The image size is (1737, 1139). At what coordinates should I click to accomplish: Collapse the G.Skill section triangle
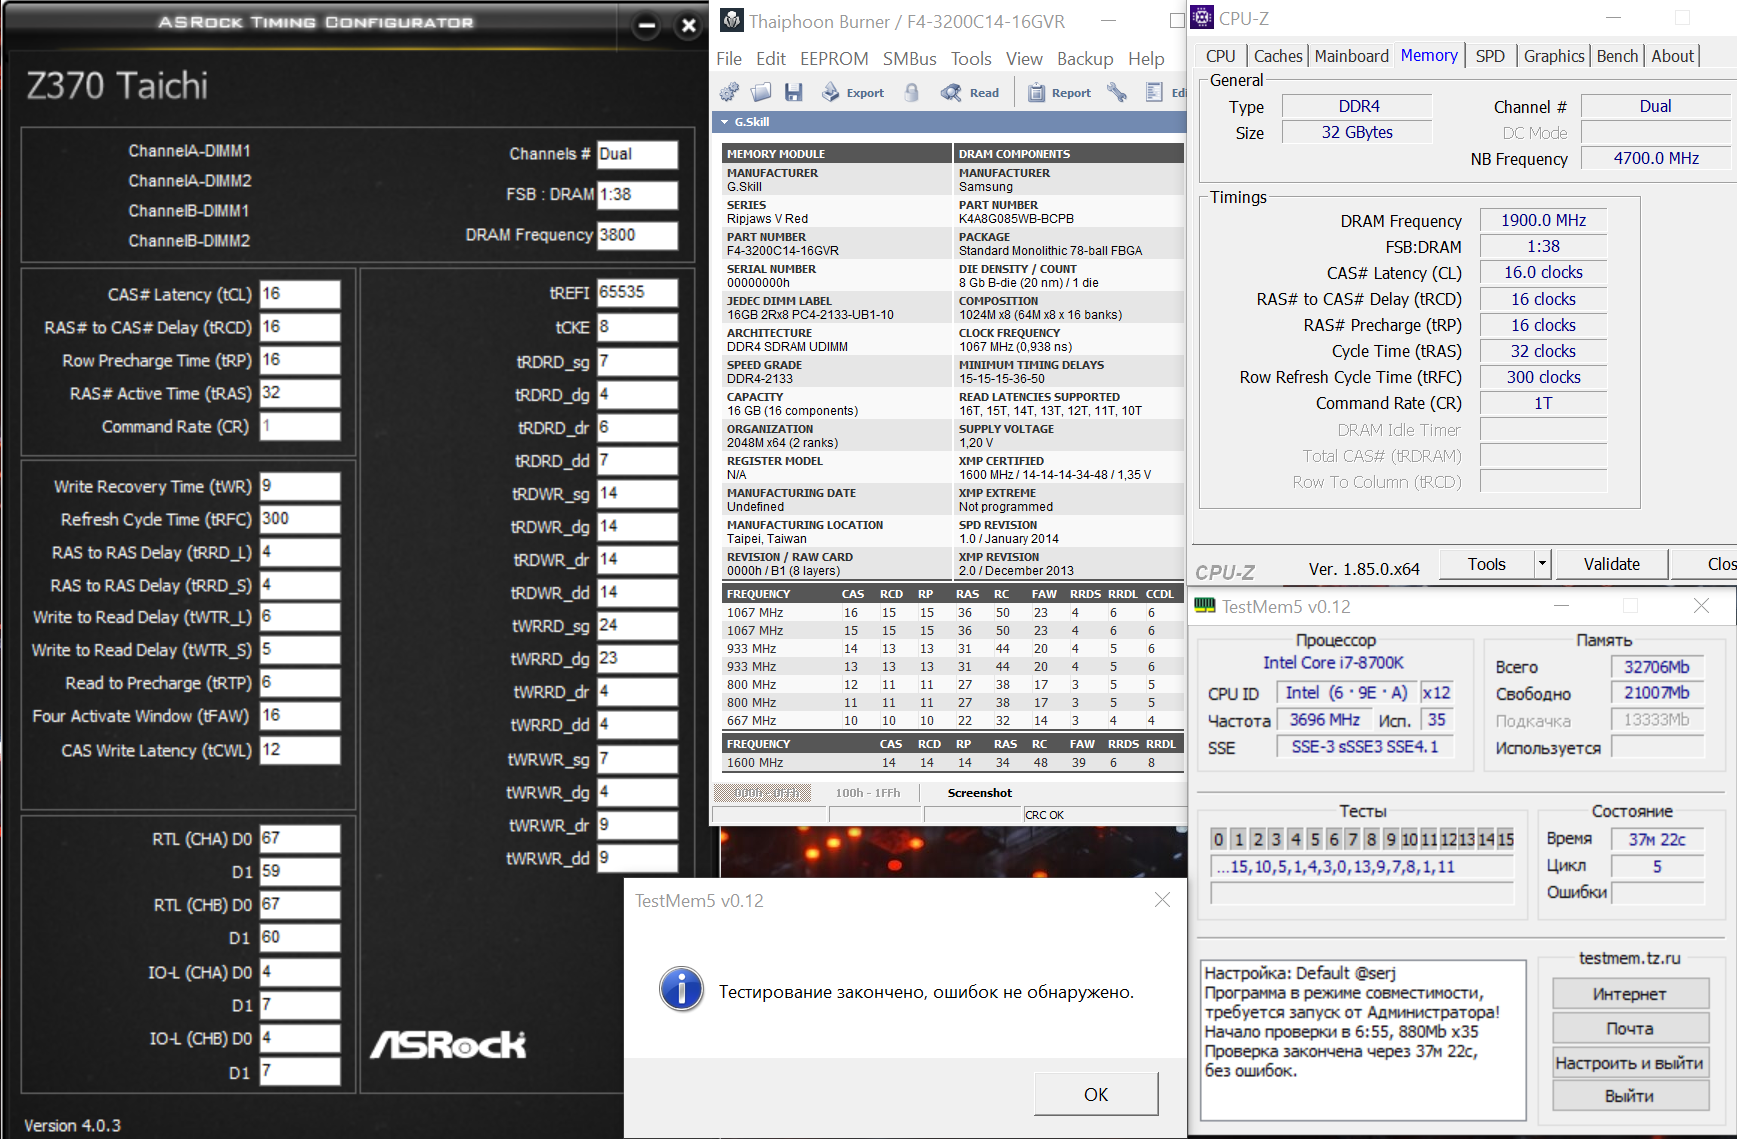(x=725, y=122)
